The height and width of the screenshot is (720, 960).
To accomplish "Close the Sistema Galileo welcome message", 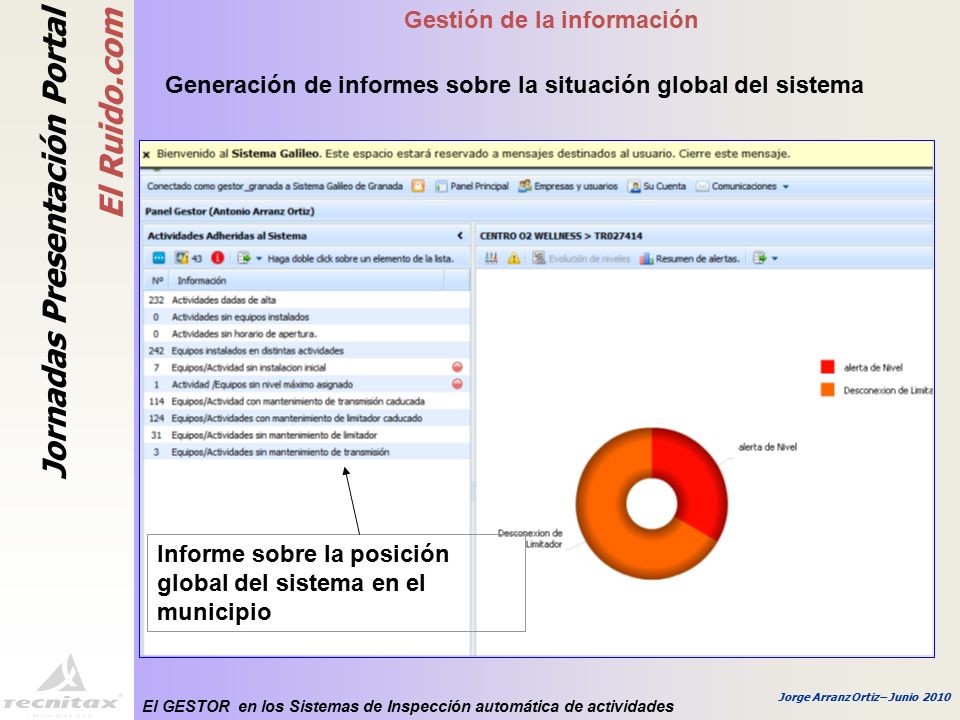I will coord(146,155).
